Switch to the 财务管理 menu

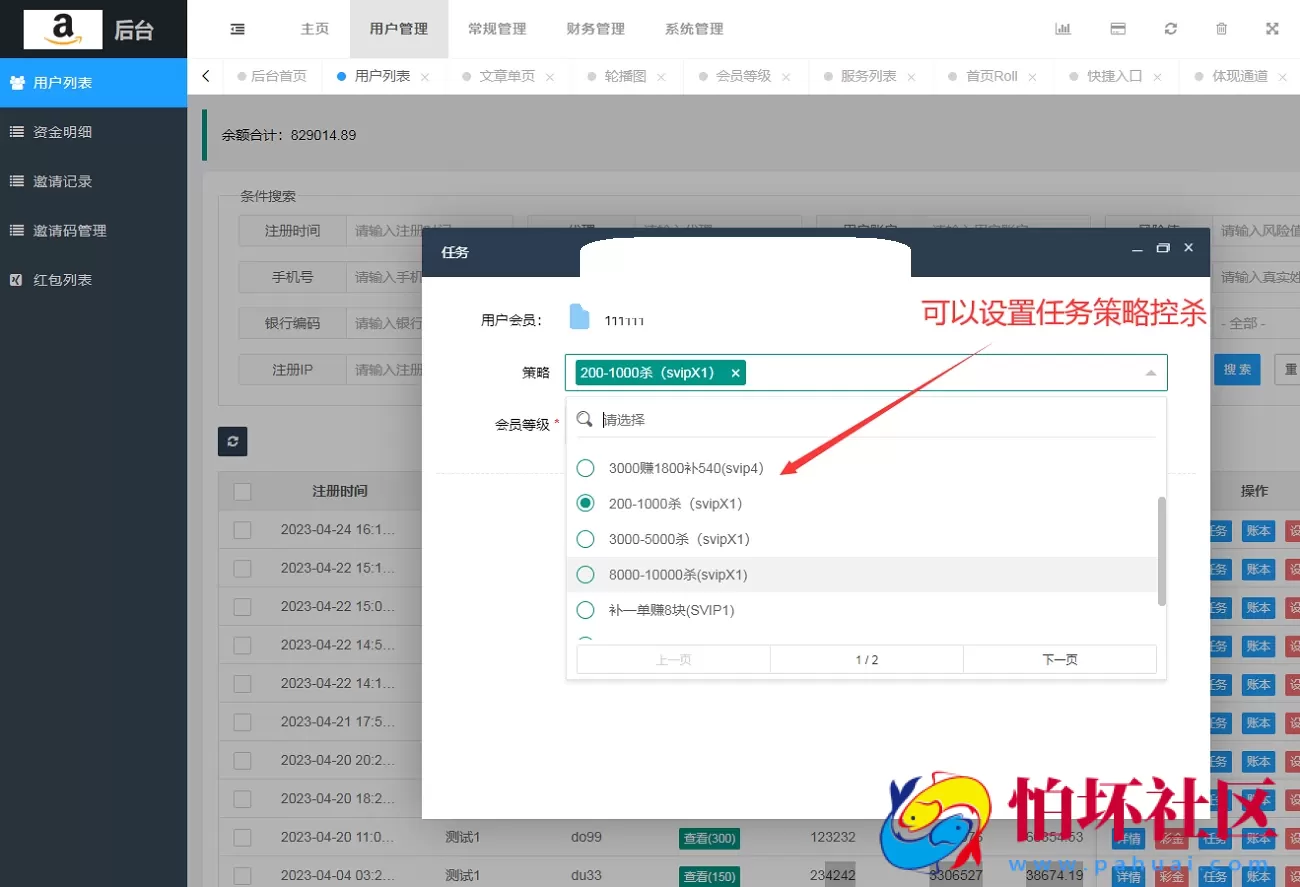tap(595, 29)
